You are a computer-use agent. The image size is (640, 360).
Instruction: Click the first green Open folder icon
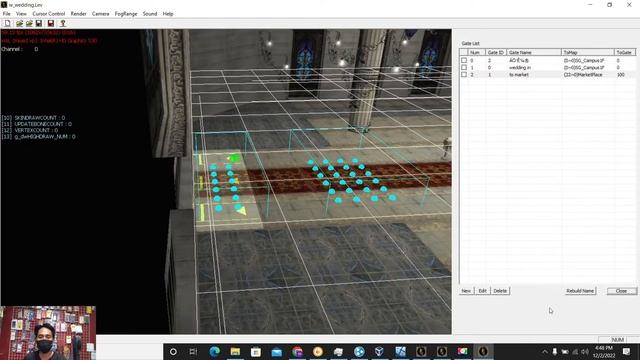[19, 24]
